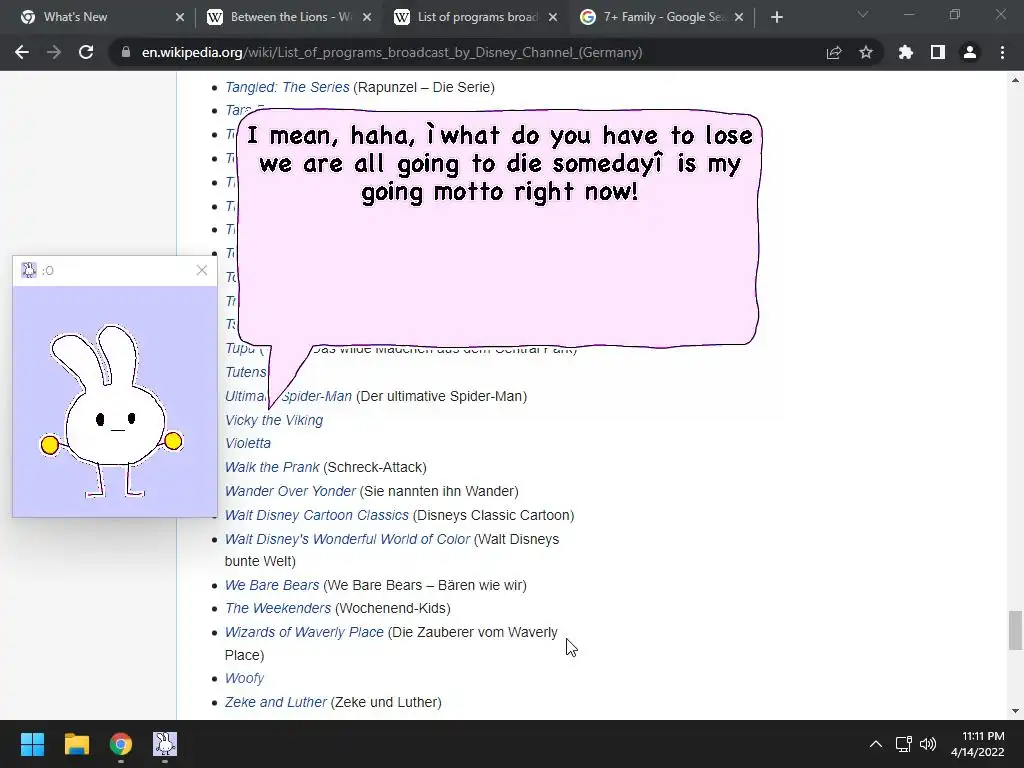Close the What's New tab
1024x768 pixels.
click(x=180, y=17)
